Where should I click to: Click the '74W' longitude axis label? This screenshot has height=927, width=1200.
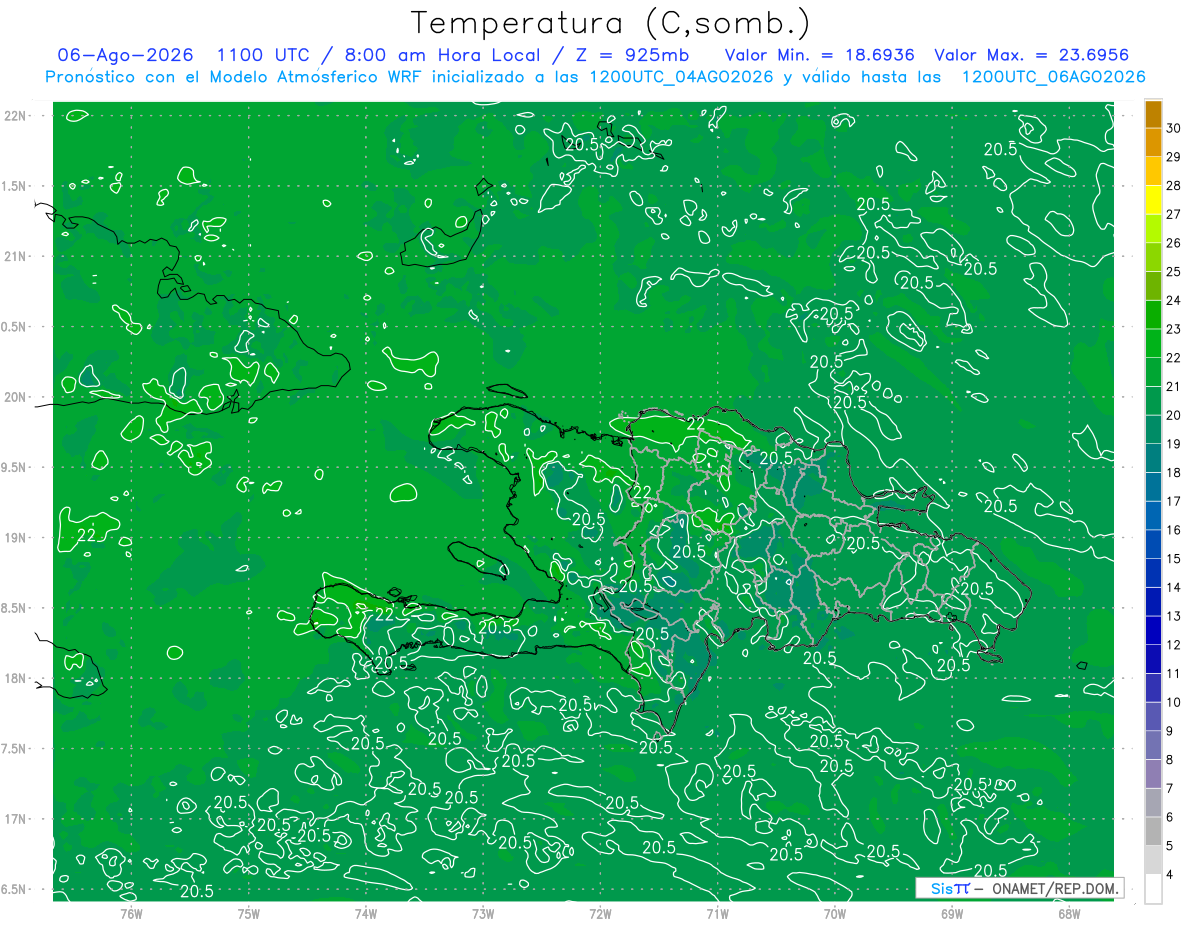tap(366, 912)
